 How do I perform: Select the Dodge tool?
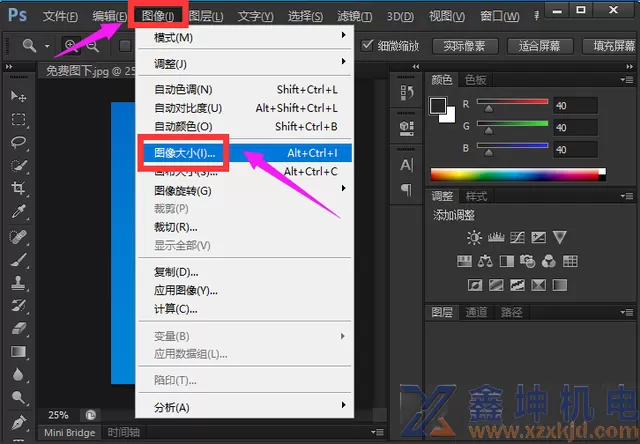[18, 397]
